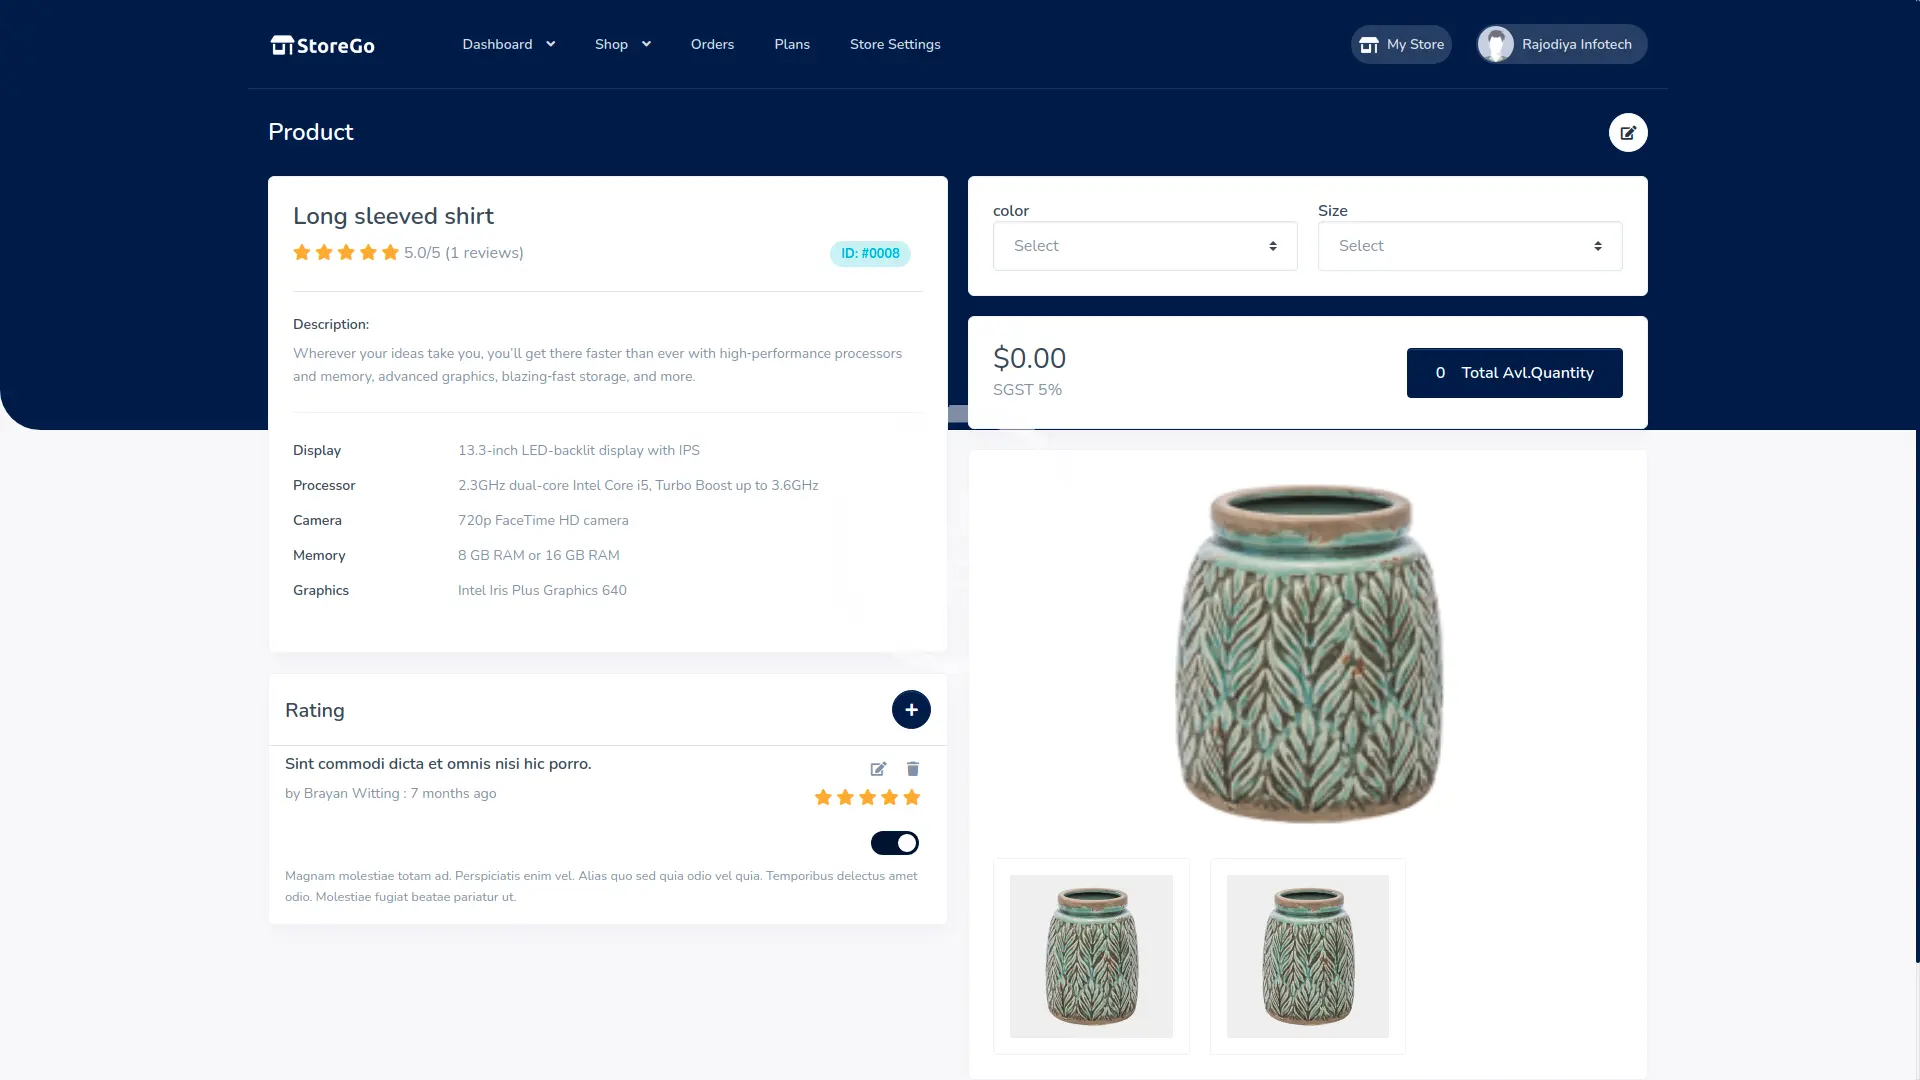Open Rajodiya Infotech profile menu
Viewport: 1920px width, 1080px height.
point(1576,44)
